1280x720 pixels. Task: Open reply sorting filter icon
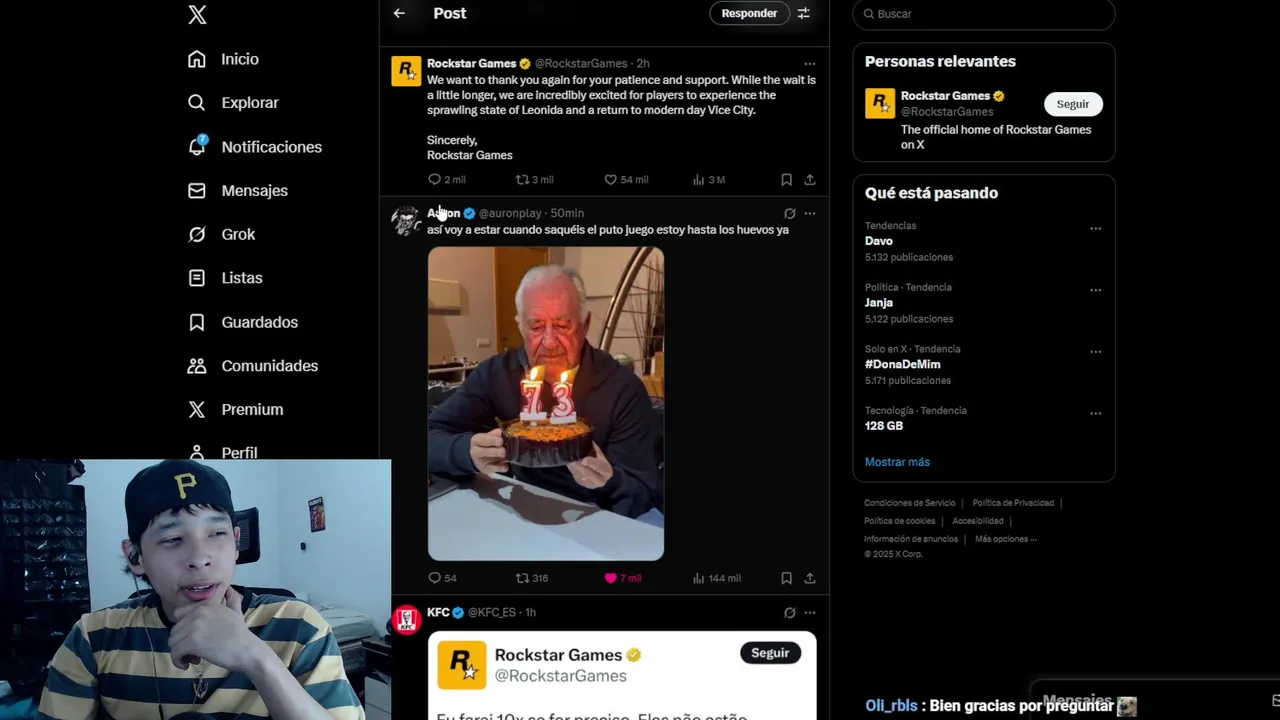tap(803, 13)
